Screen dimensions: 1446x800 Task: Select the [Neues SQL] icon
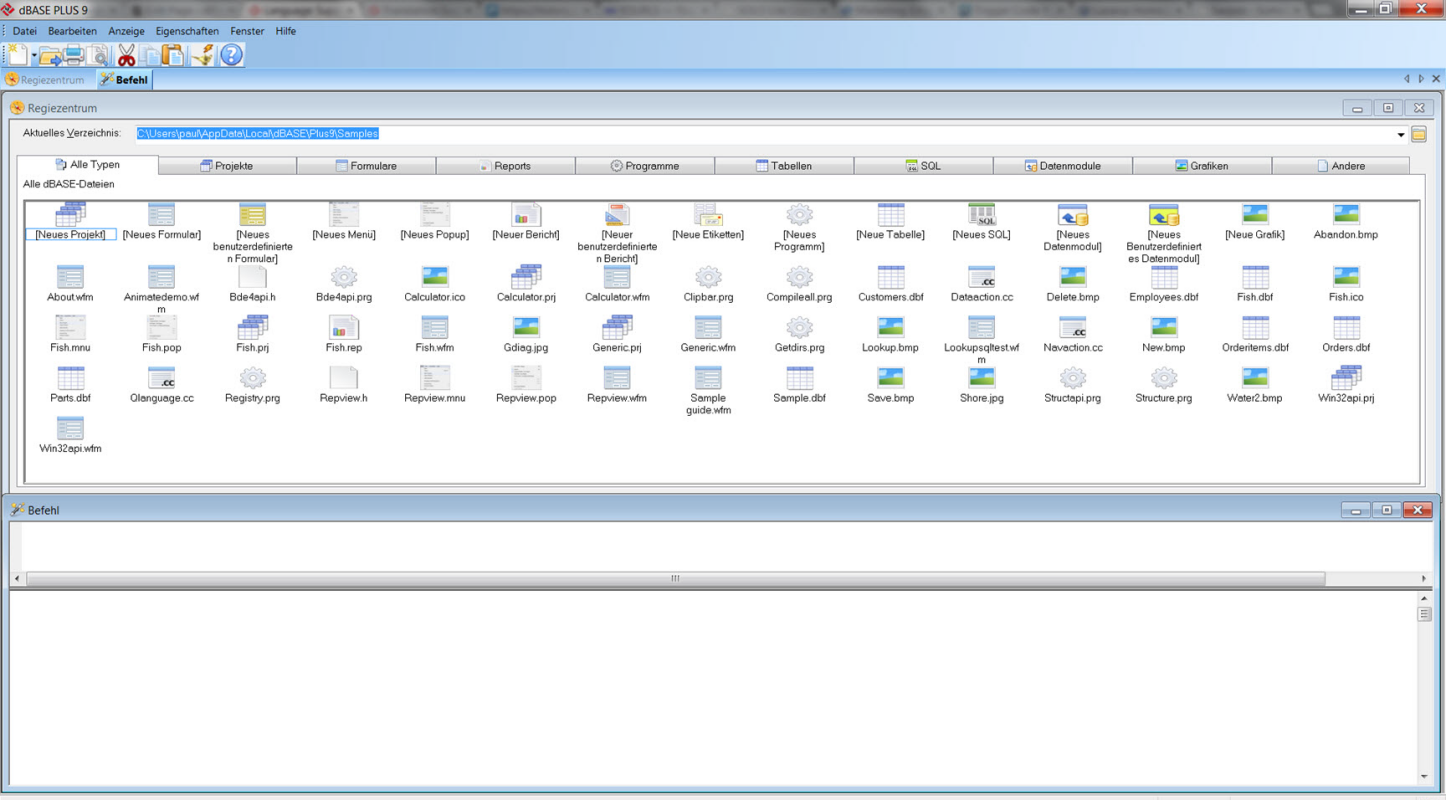tap(982, 214)
